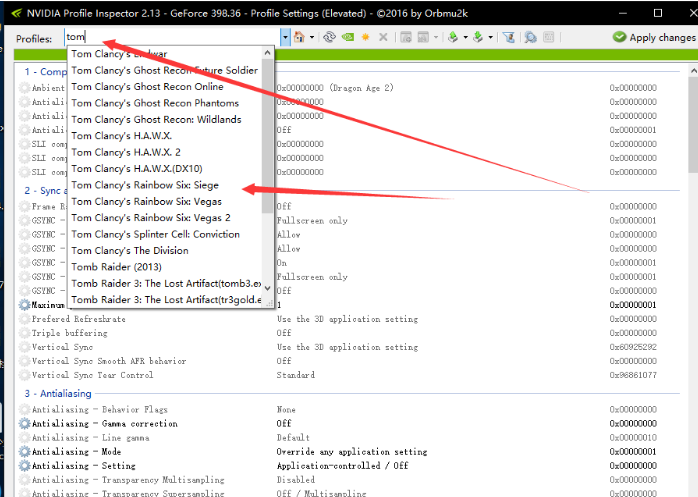The height and width of the screenshot is (497, 698).
Task: Click the gray X delete profile icon
Action: (383, 37)
